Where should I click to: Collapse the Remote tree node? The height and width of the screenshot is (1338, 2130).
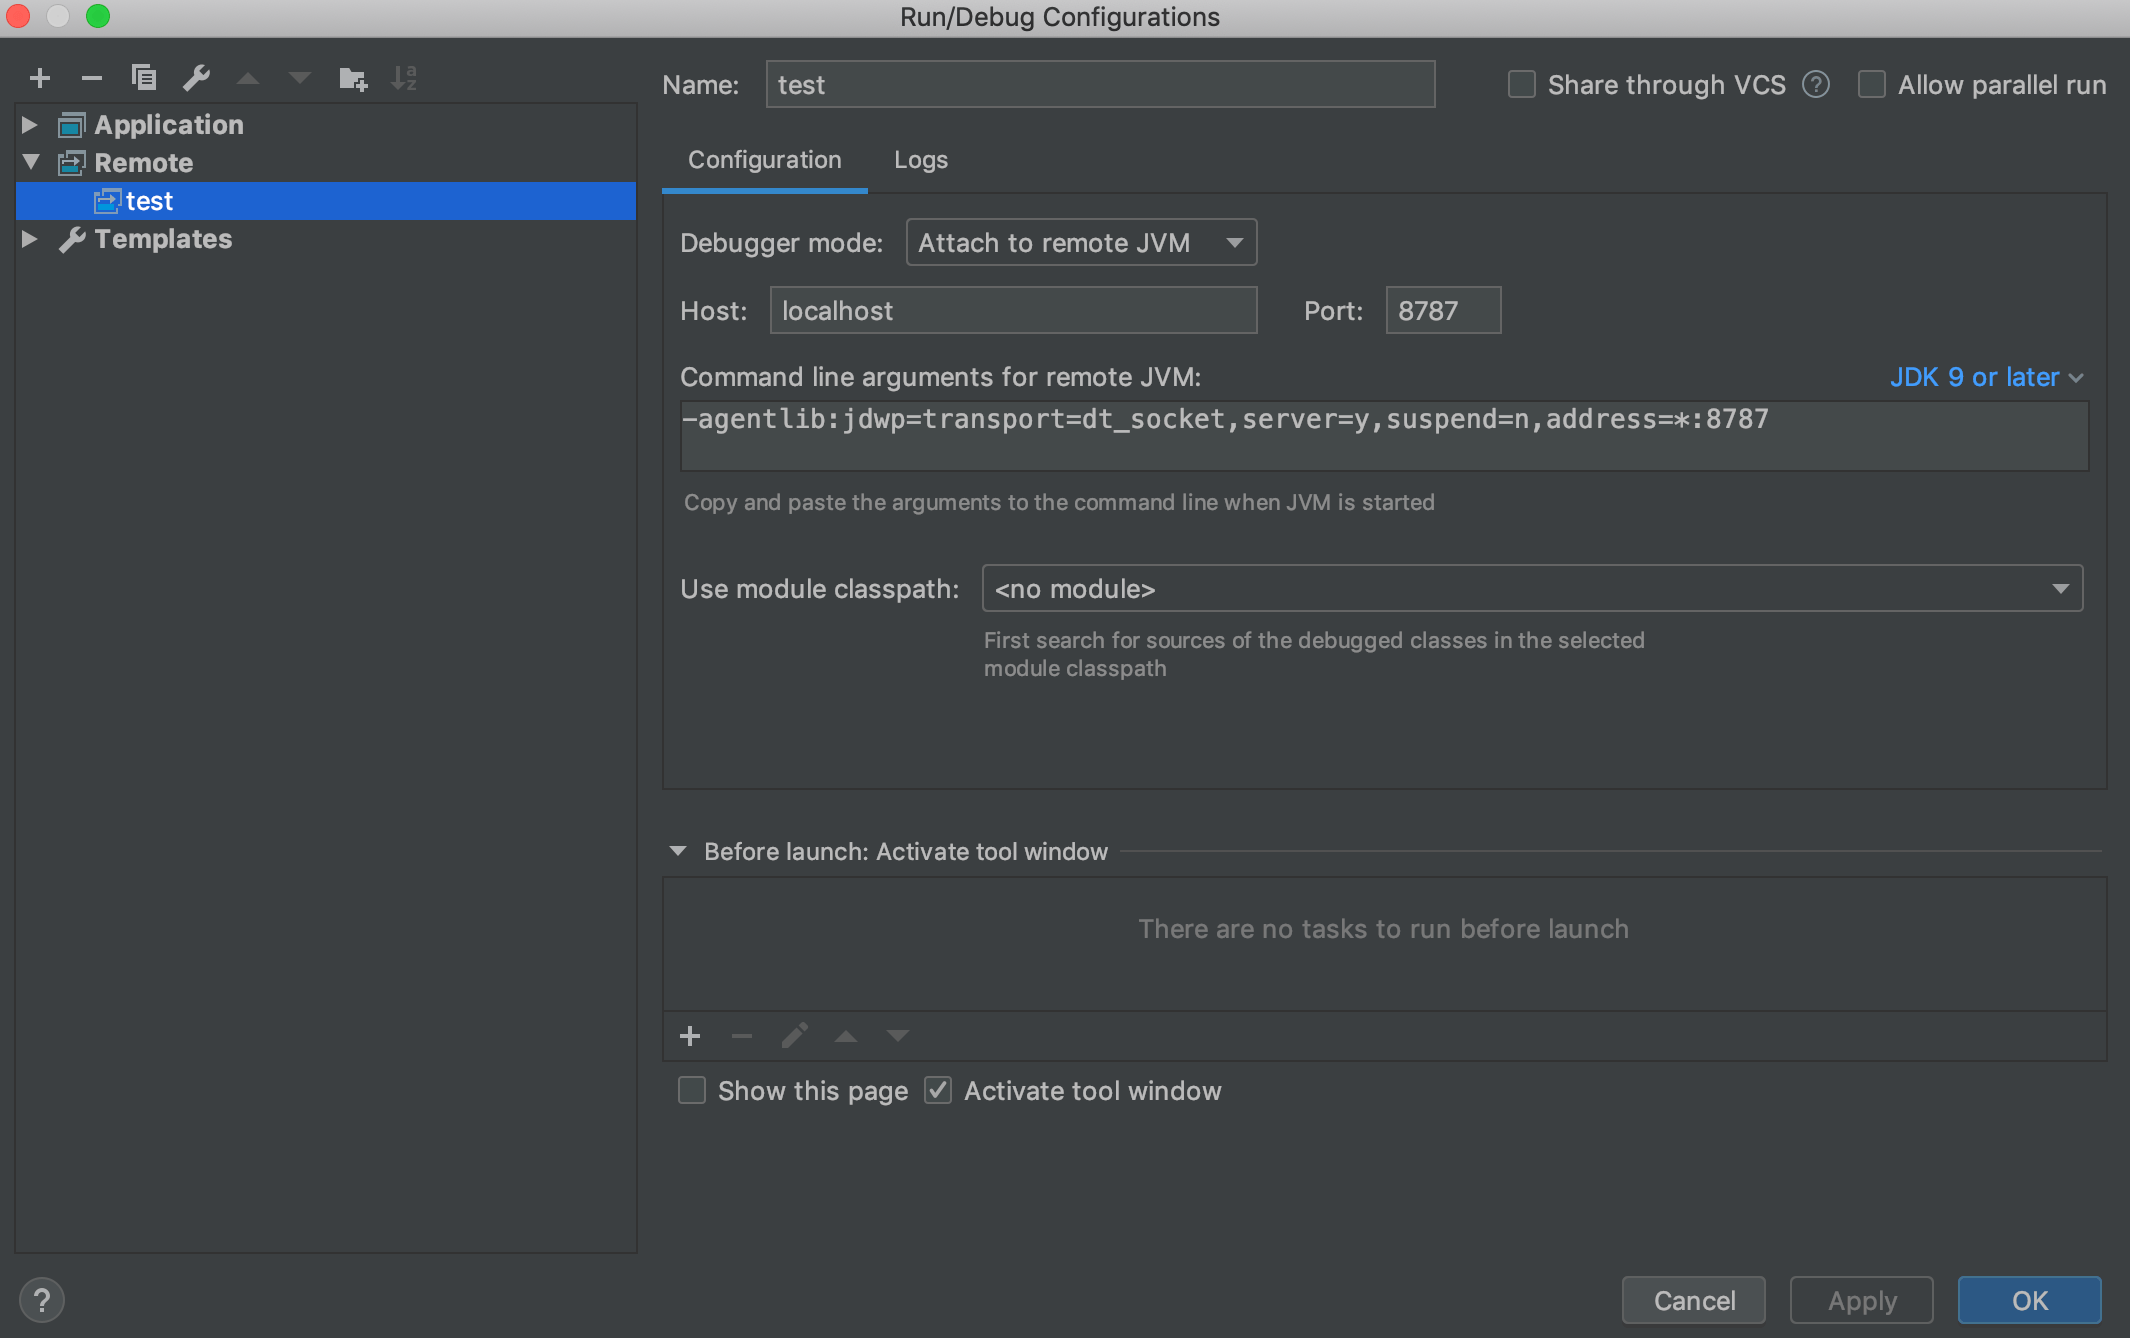(x=30, y=162)
